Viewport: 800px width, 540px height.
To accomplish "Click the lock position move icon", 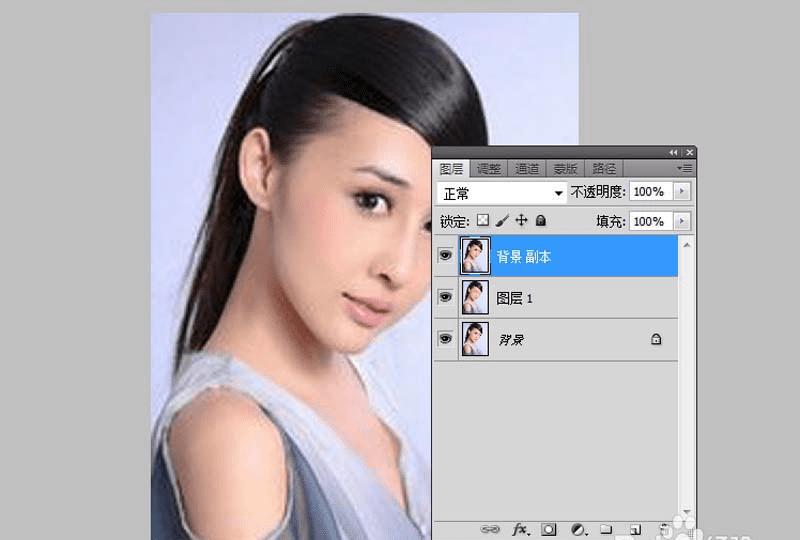I will (521, 220).
